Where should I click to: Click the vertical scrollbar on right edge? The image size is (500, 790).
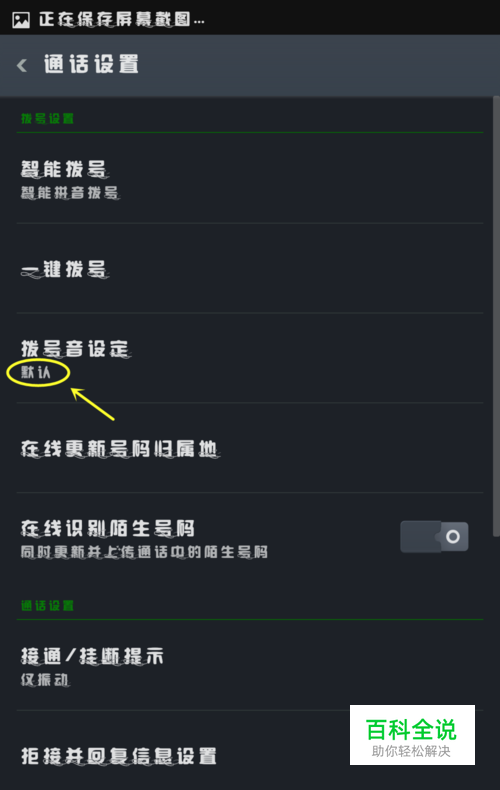point(496,316)
